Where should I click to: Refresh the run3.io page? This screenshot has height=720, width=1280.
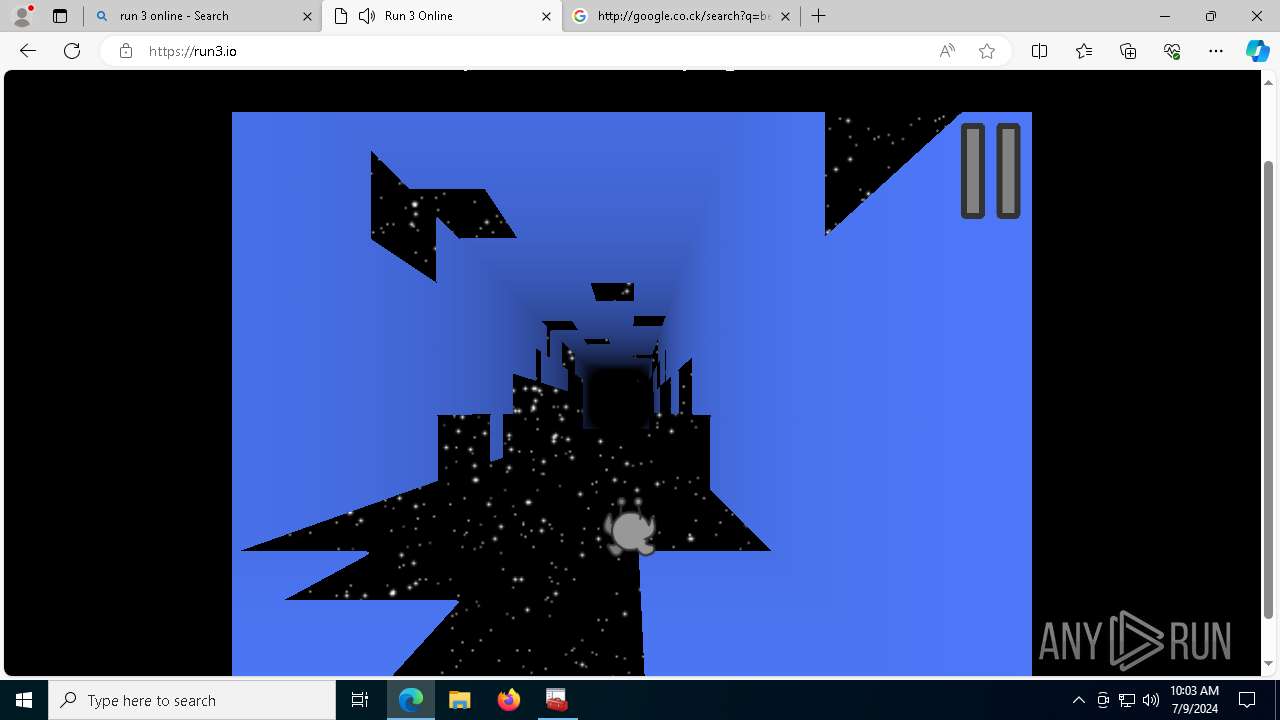click(x=72, y=51)
